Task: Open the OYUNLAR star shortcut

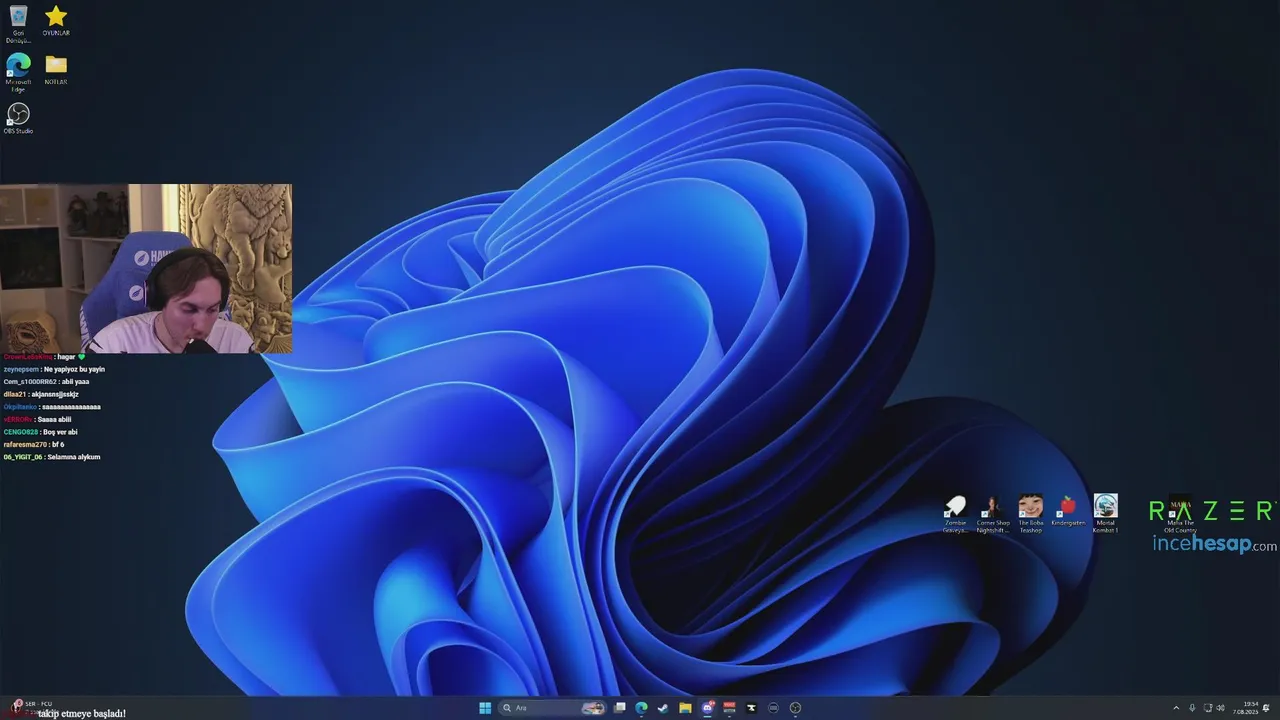Action: pyautogui.click(x=56, y=21)
